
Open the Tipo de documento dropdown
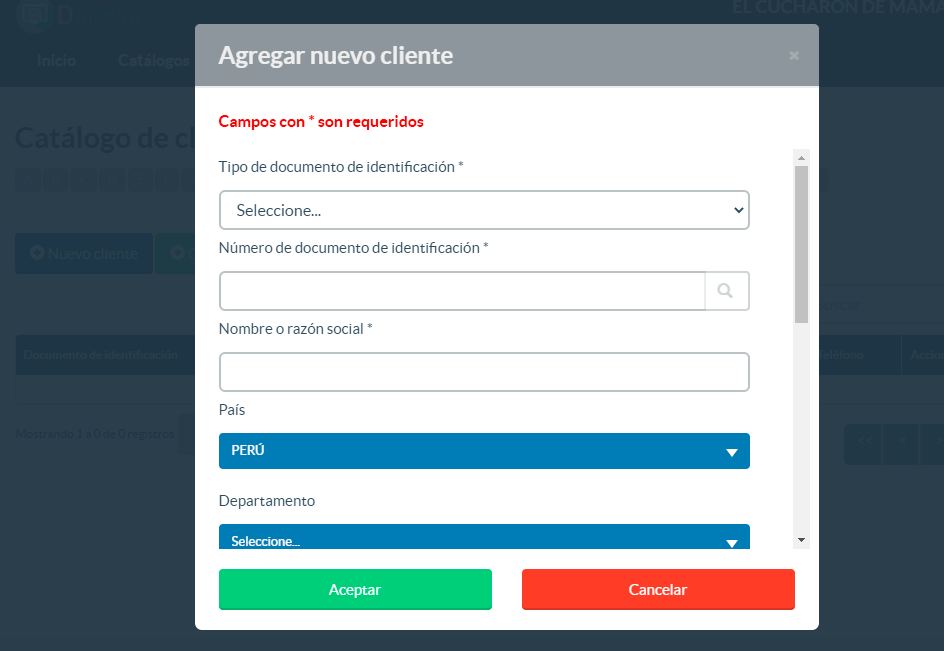484,210
